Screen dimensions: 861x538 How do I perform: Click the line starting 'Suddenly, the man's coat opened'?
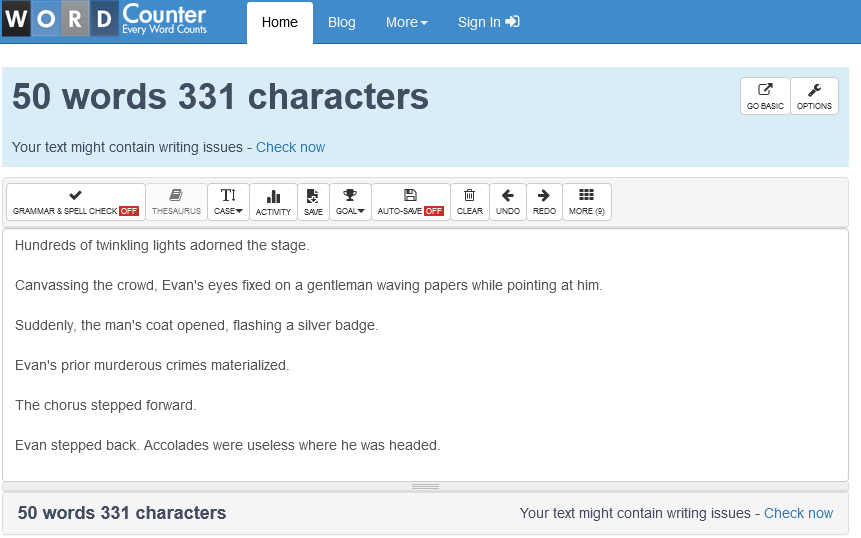click(197, 326)
